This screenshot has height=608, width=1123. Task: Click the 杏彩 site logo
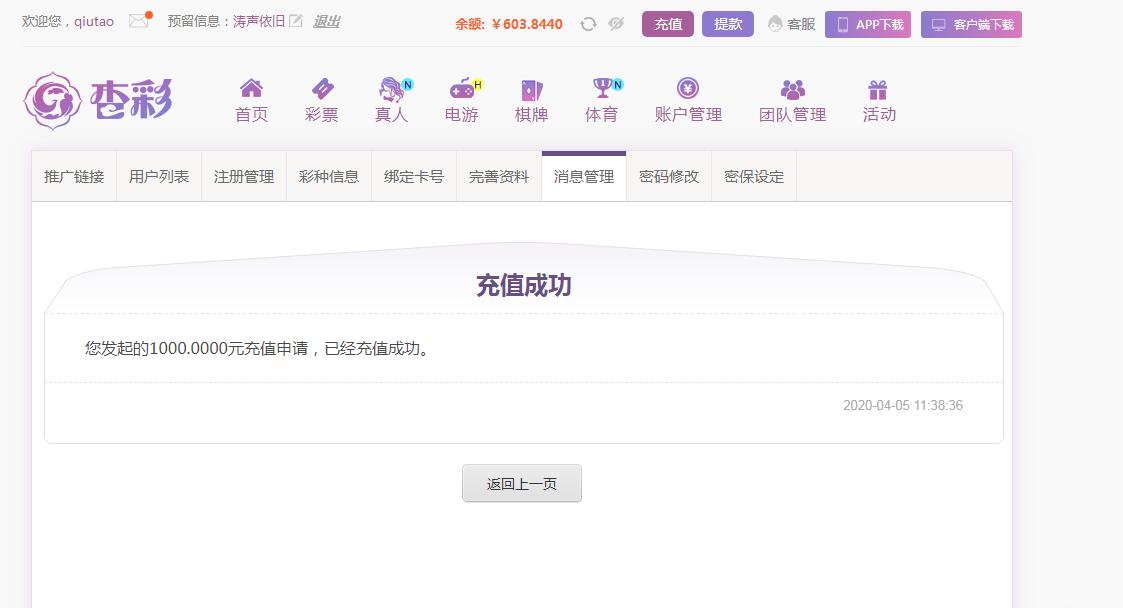pos(98,100)
